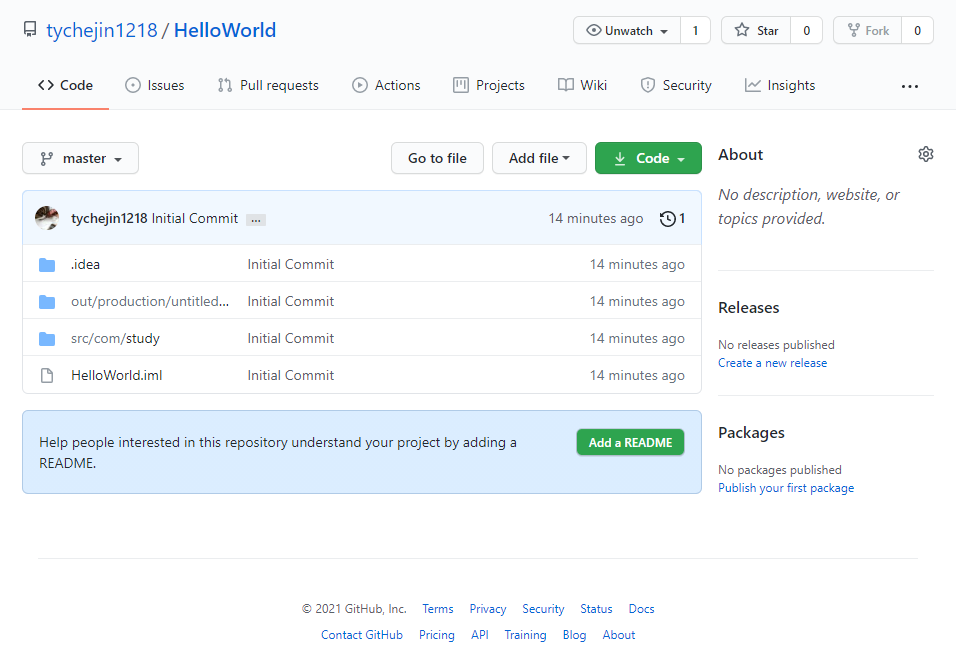This screenshot has width=956, height=649.
Task: Open the HelloWorld.iml file
Action: click(116, 376)
